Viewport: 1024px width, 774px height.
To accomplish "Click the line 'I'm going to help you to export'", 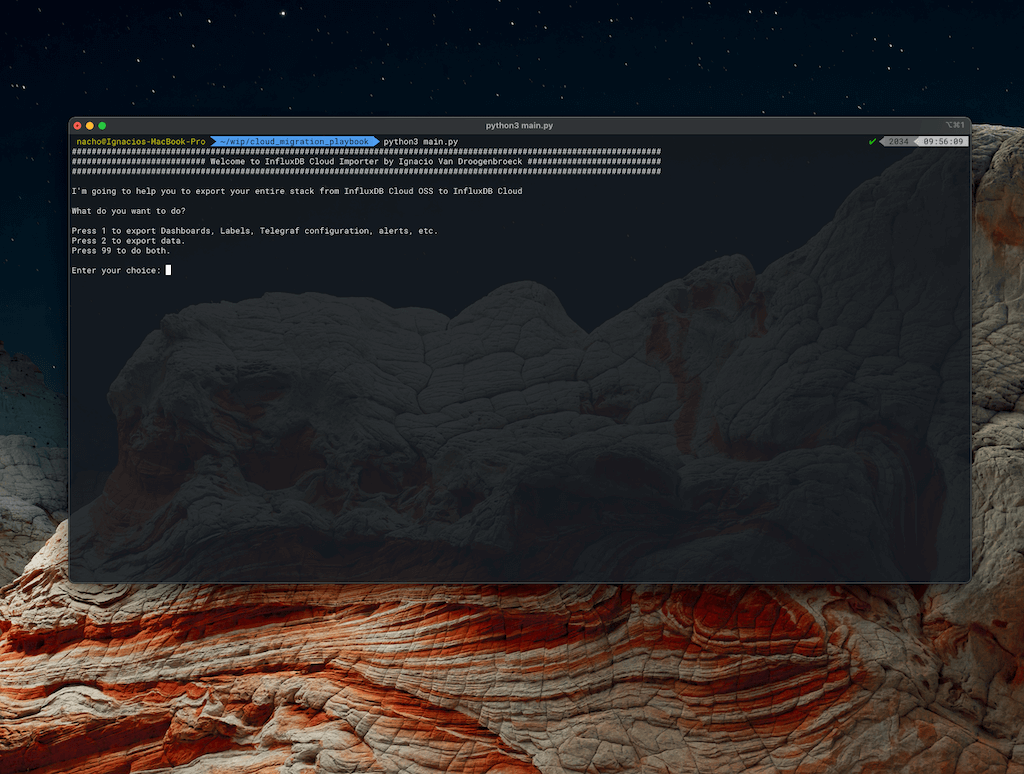I will pyautogui.click(x=297, y=191).
